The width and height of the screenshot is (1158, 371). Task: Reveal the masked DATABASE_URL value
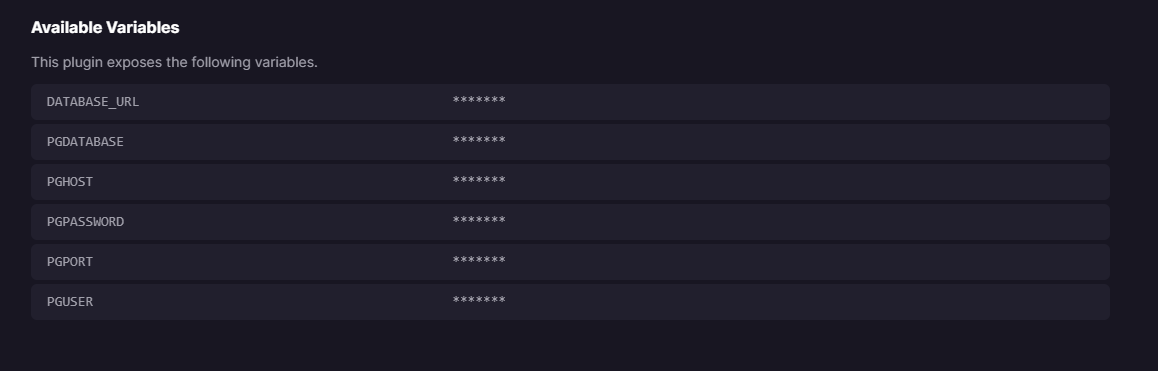(479, 101)
